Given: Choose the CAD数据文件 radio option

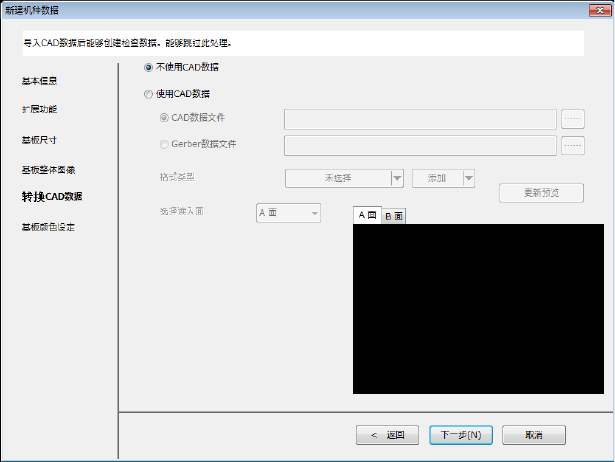Looking at the screenshot, I should click(164, 118).
